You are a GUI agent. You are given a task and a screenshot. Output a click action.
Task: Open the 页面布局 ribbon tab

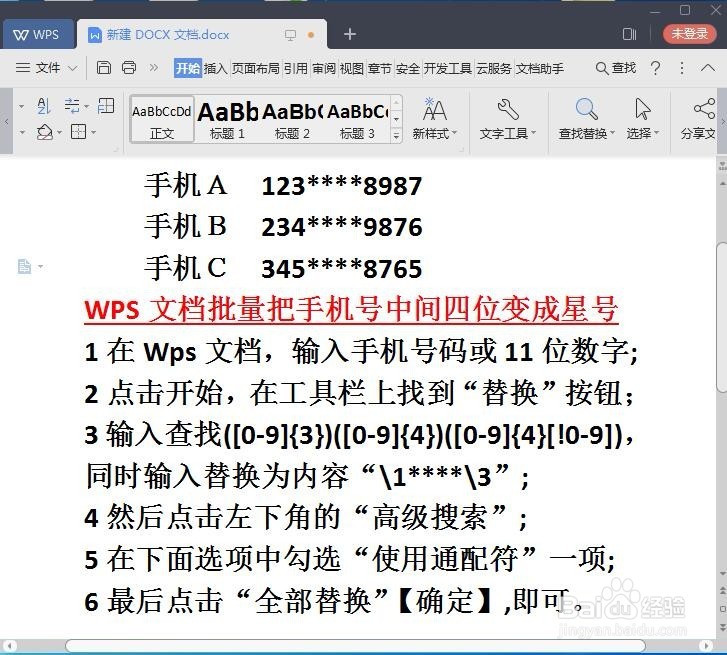tap(255, 69)
